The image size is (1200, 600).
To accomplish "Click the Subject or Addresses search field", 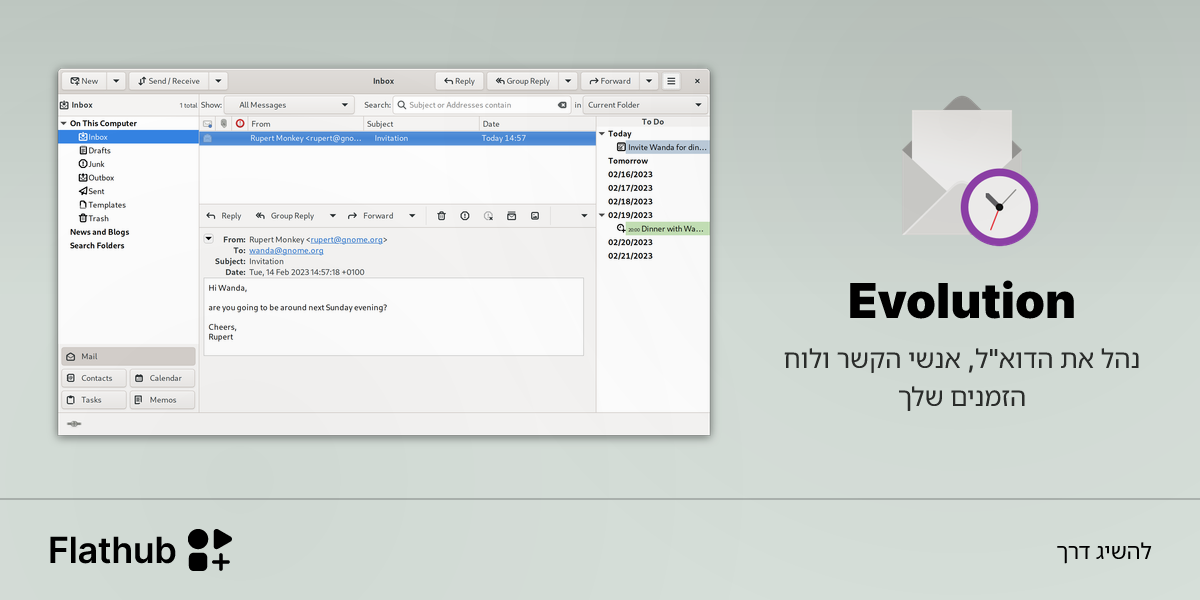I will point(482,105).
